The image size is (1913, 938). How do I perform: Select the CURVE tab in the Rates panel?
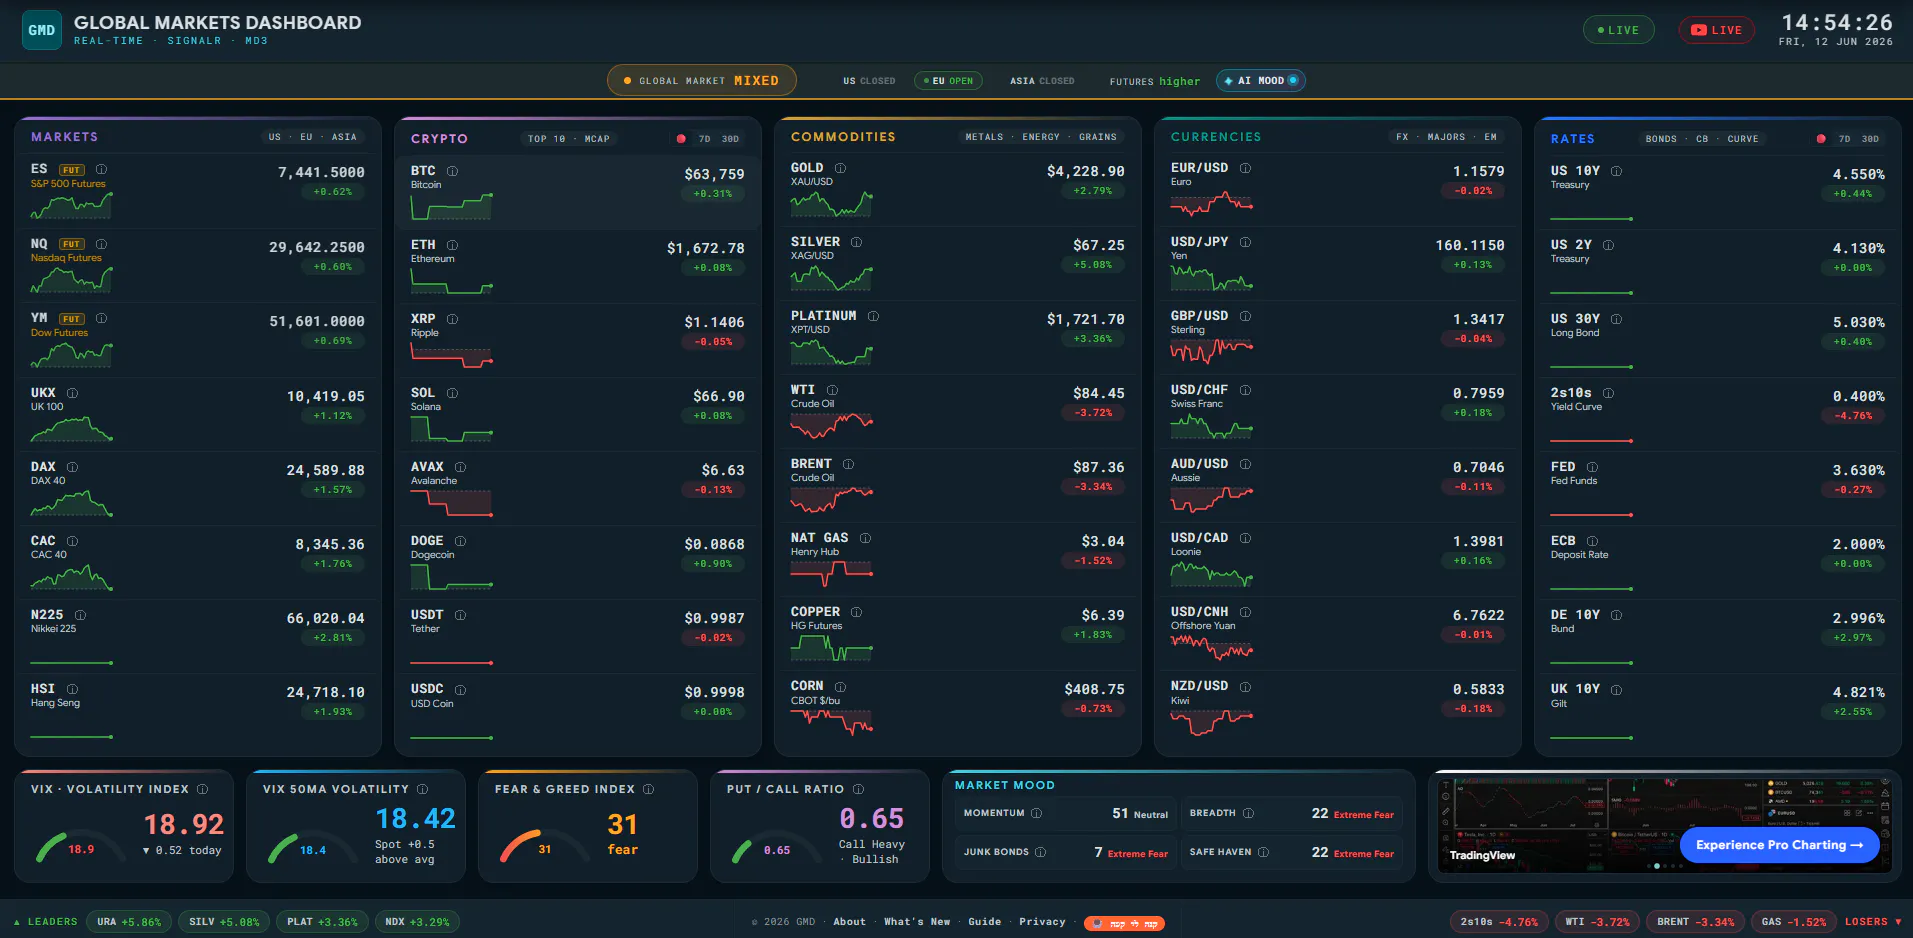pyautogui.click(x=1743, y=139)
